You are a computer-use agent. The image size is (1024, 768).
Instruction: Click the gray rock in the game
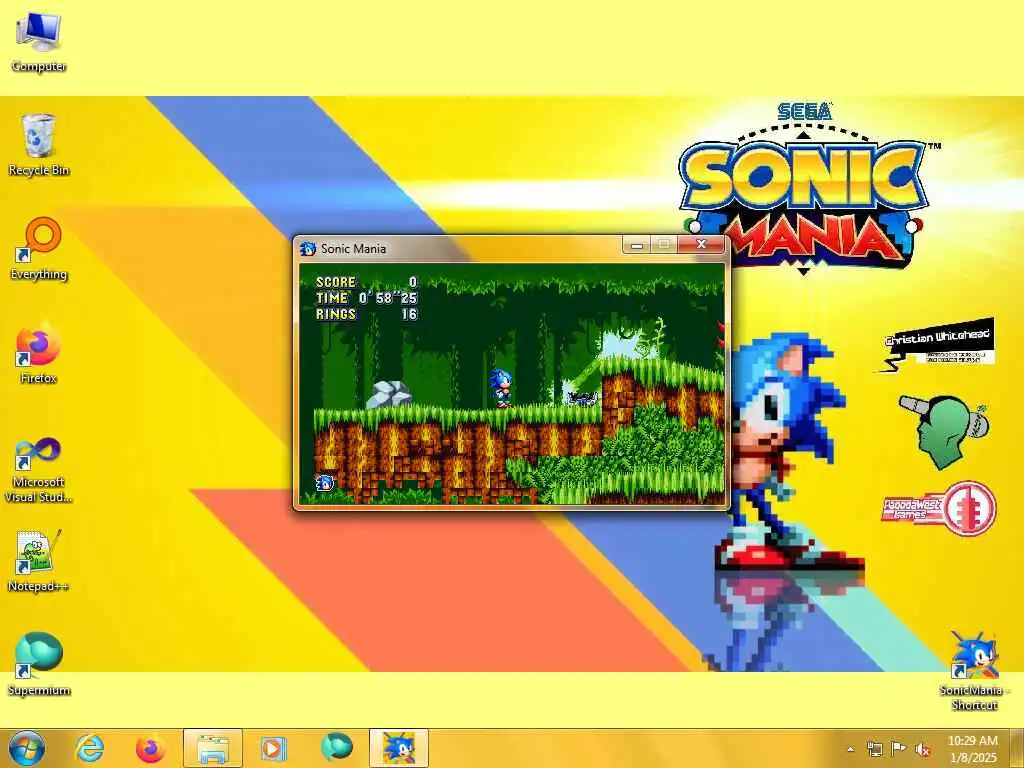point(389,394)
